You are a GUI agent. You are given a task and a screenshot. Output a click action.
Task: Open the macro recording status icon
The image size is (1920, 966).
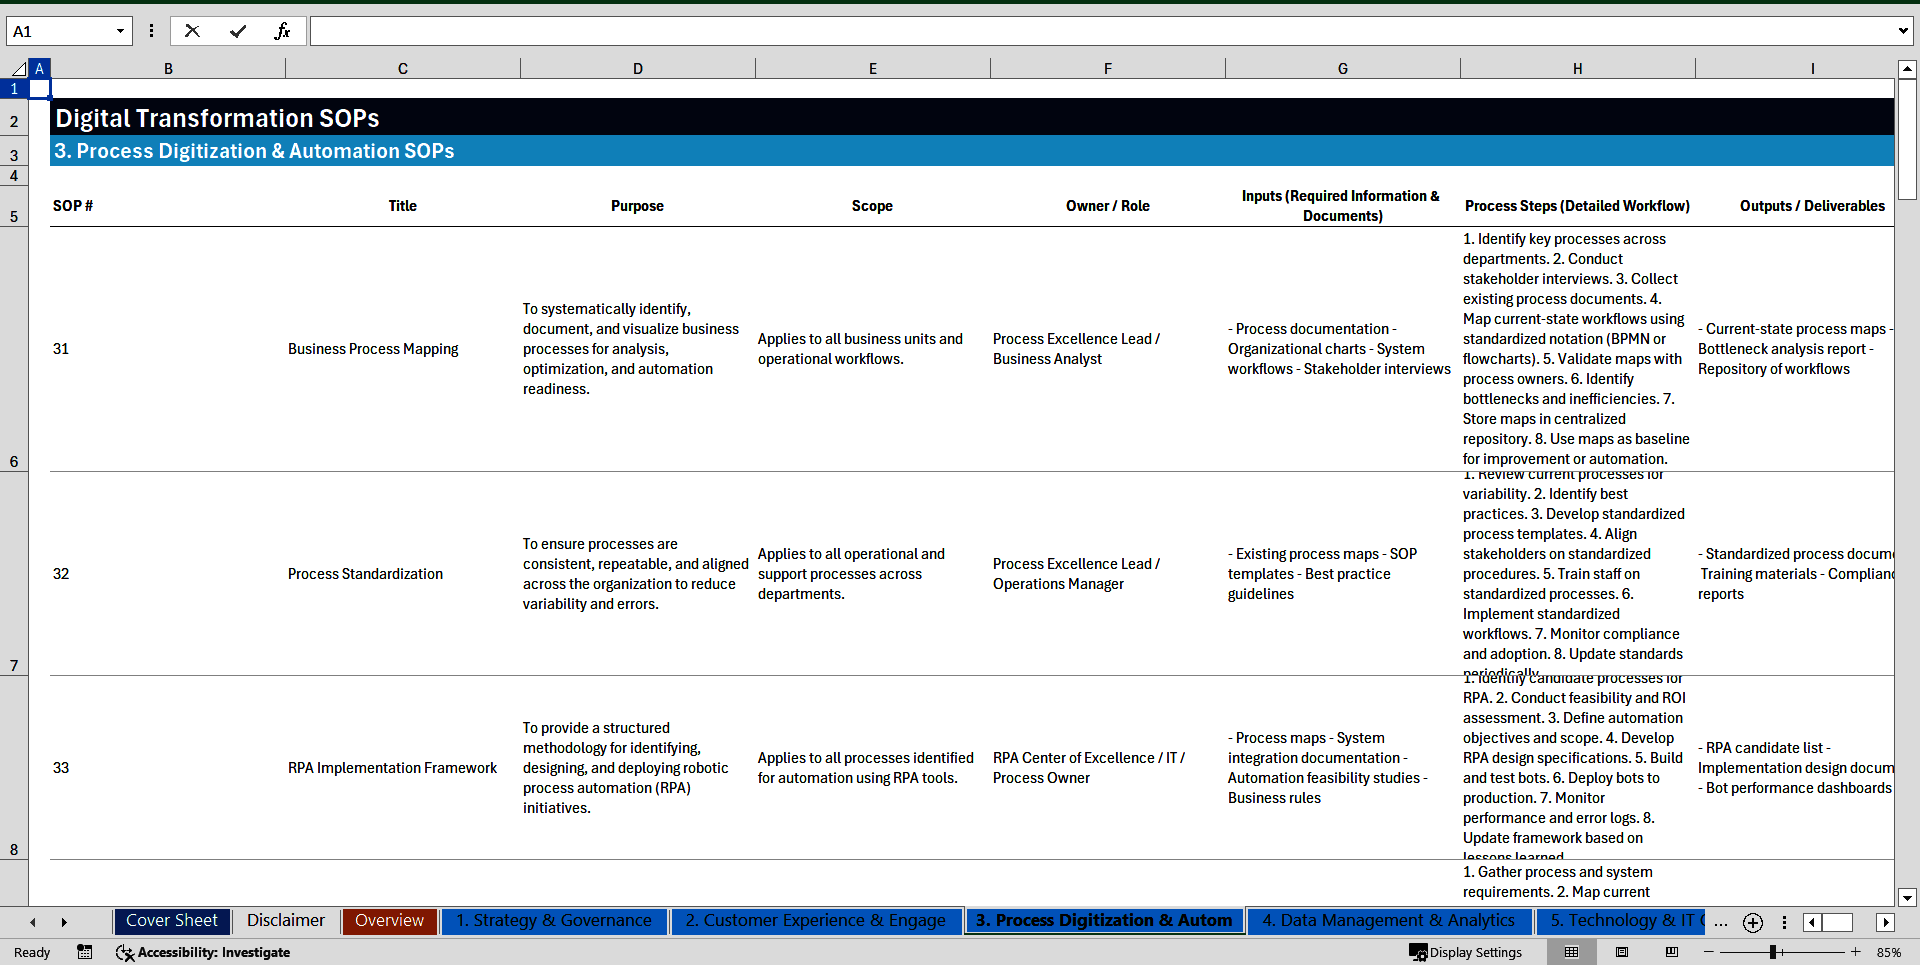[85, 952]
